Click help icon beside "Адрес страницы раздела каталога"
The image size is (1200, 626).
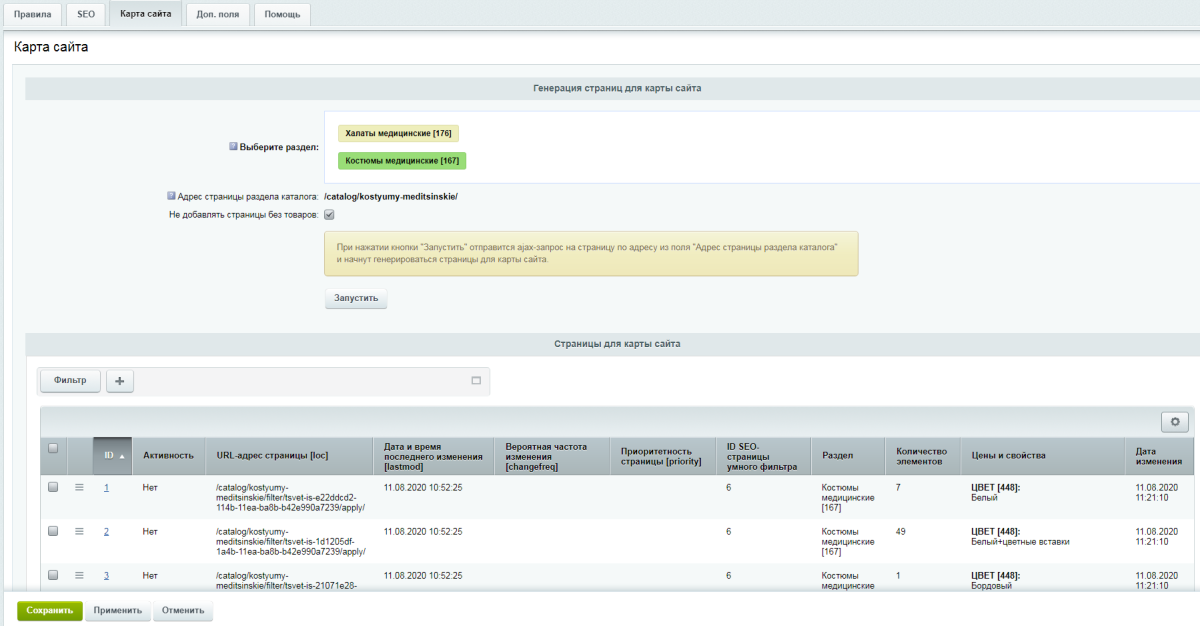point(171,196)
